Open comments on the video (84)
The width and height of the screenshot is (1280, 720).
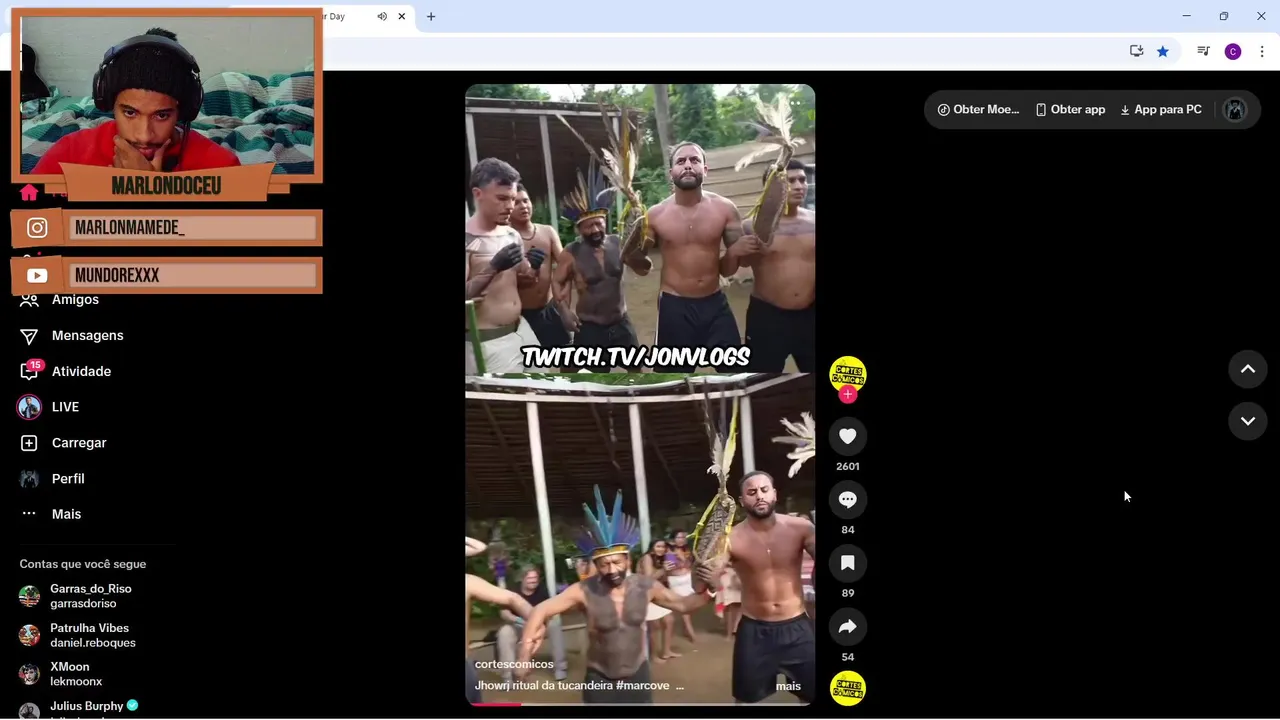click(847, 500)
